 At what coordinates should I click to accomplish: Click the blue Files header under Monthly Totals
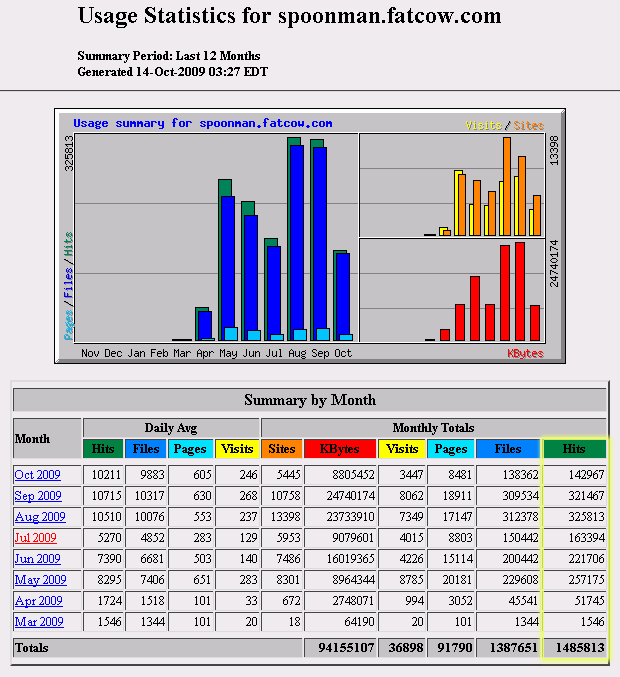[x=508, y=449]
